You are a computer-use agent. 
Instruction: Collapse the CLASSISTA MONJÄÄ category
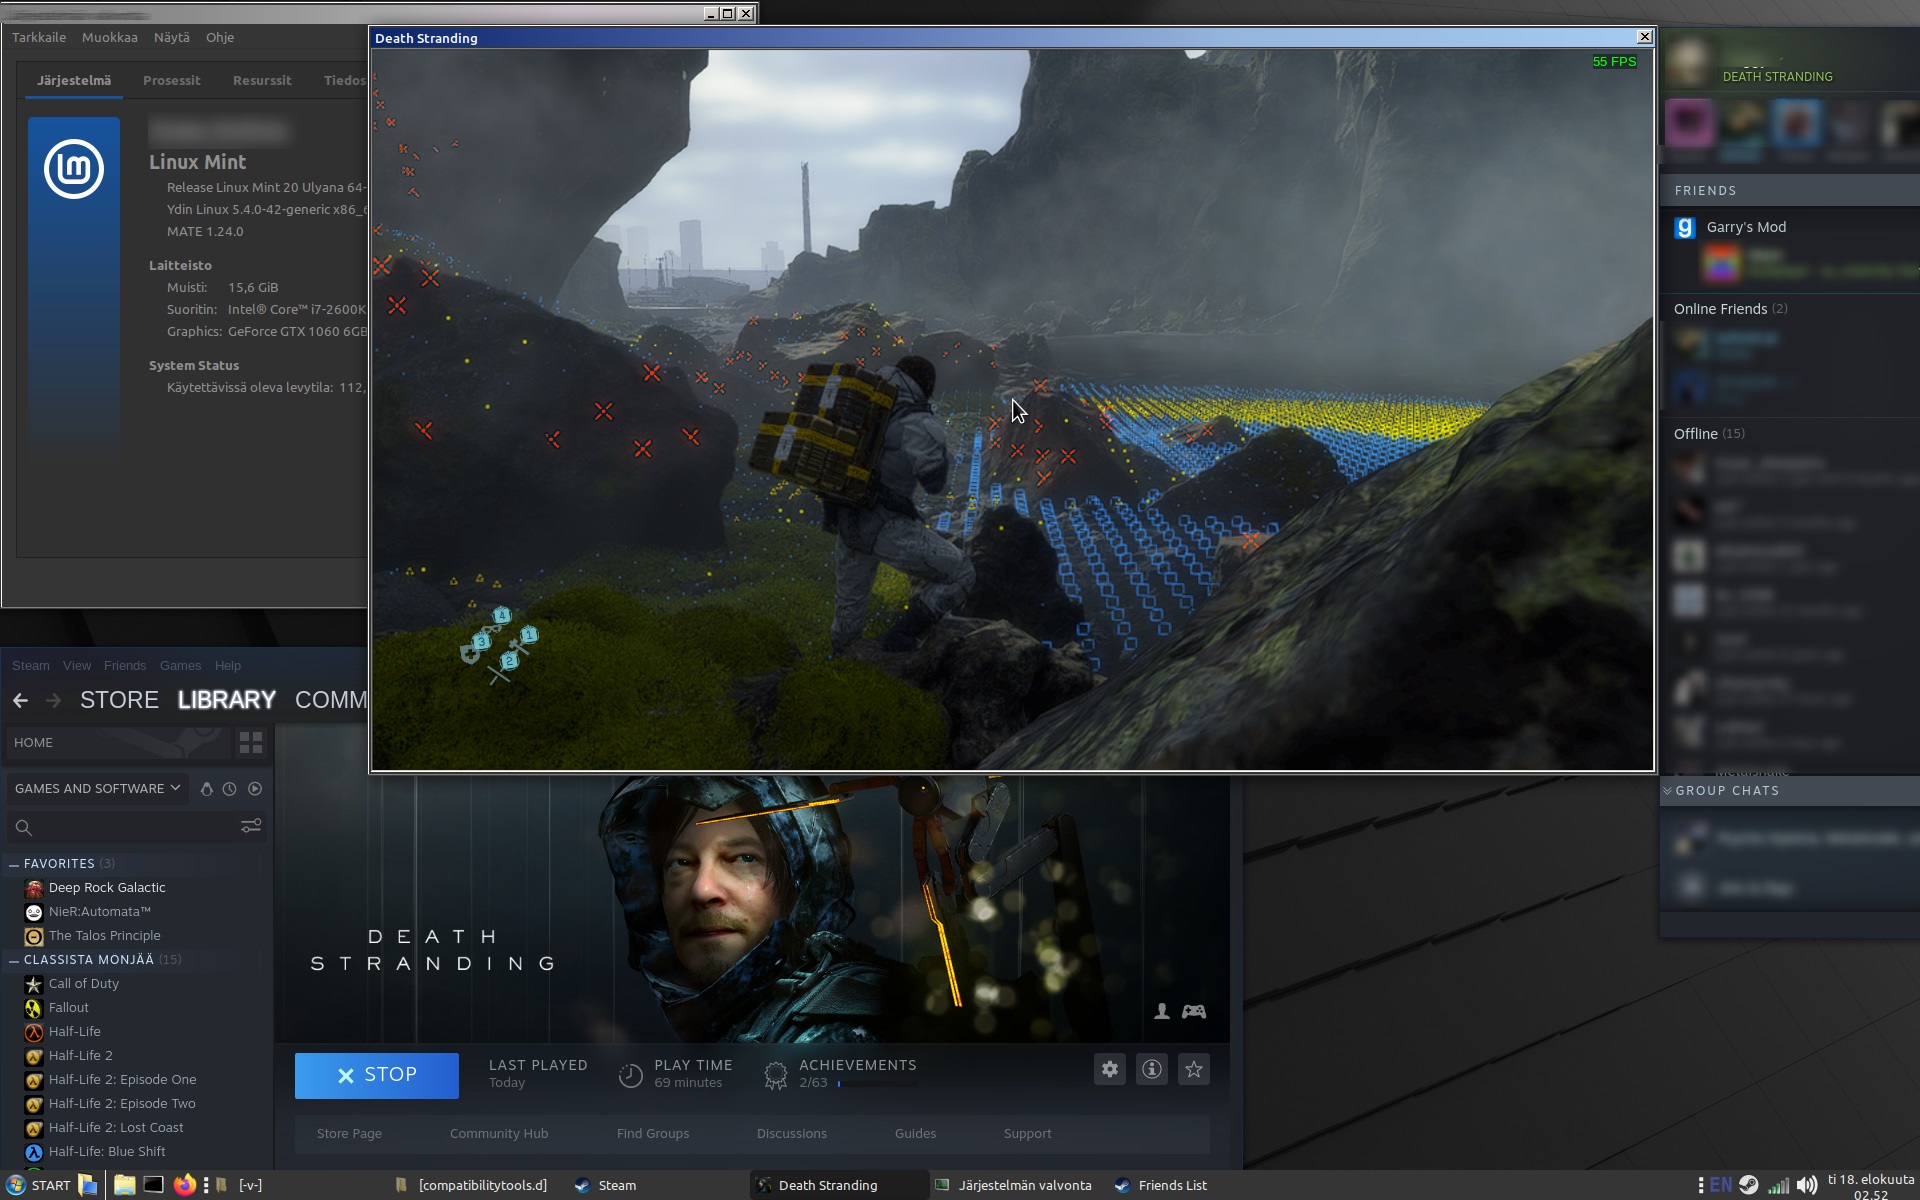click(x=14, y=960)
